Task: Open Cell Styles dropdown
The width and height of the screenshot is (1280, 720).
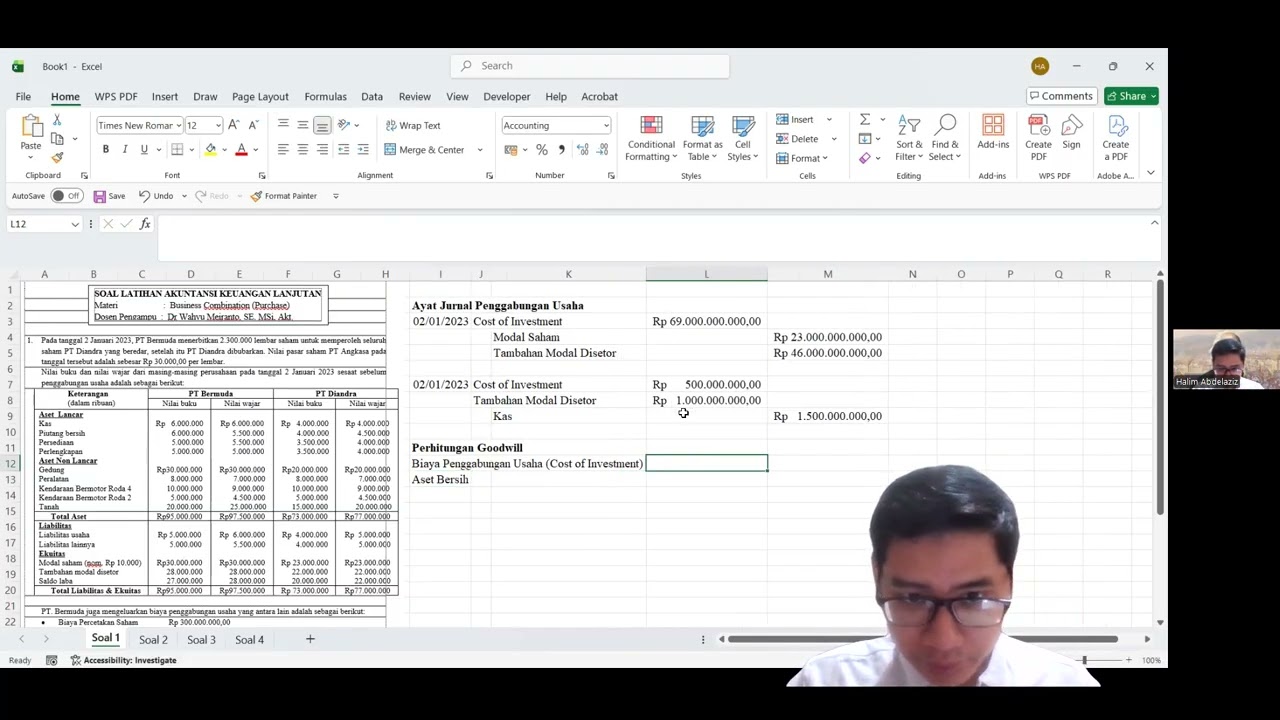Action: [x=742, y=138]
